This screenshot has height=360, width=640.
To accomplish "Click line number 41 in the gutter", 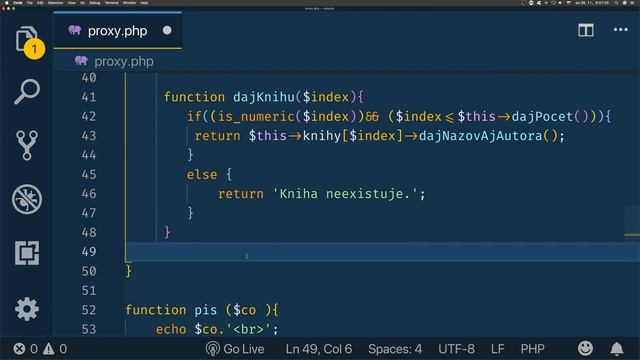I will click(89, 97).
